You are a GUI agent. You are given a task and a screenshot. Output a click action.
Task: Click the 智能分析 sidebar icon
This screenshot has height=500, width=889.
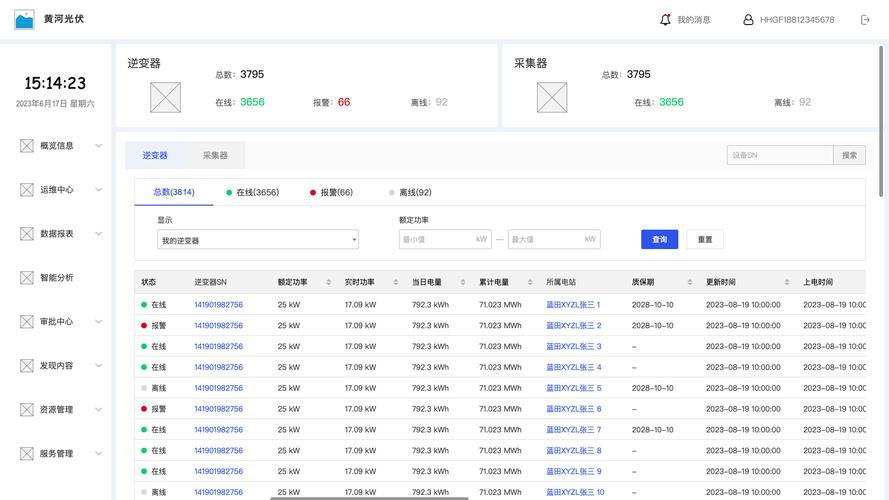(27, 278)
